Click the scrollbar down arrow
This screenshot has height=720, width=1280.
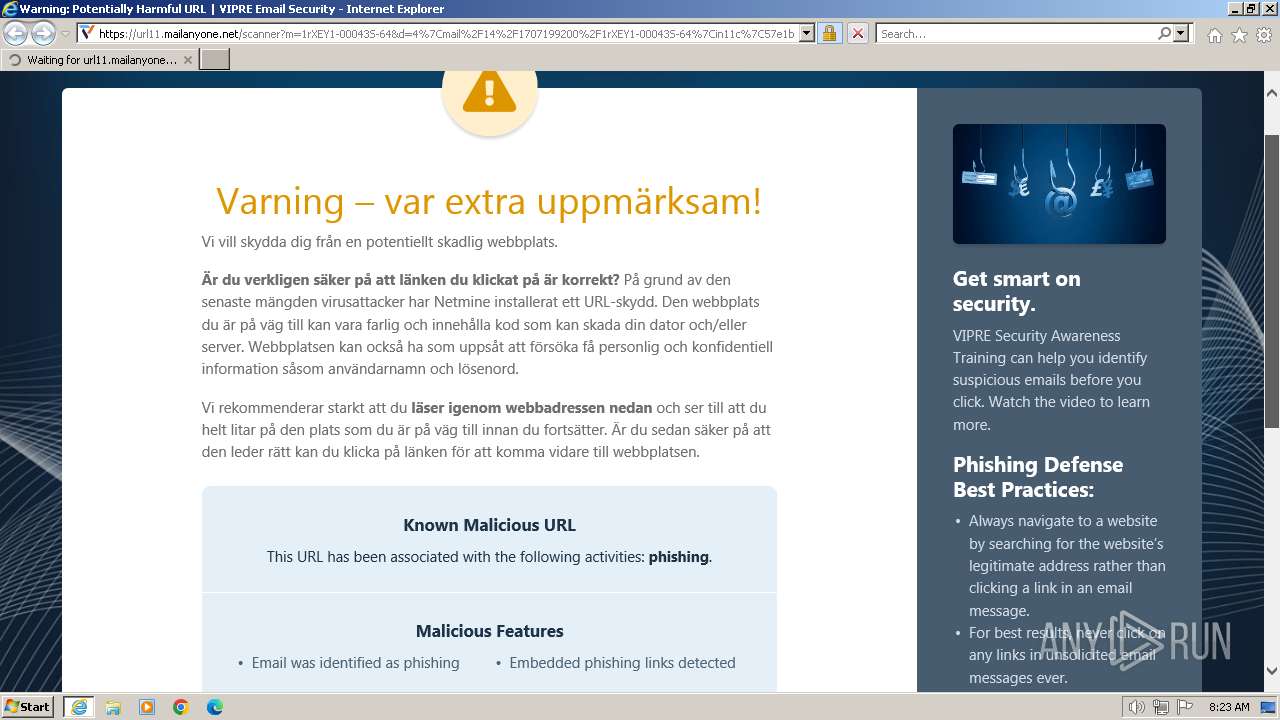coord(1272,671)
